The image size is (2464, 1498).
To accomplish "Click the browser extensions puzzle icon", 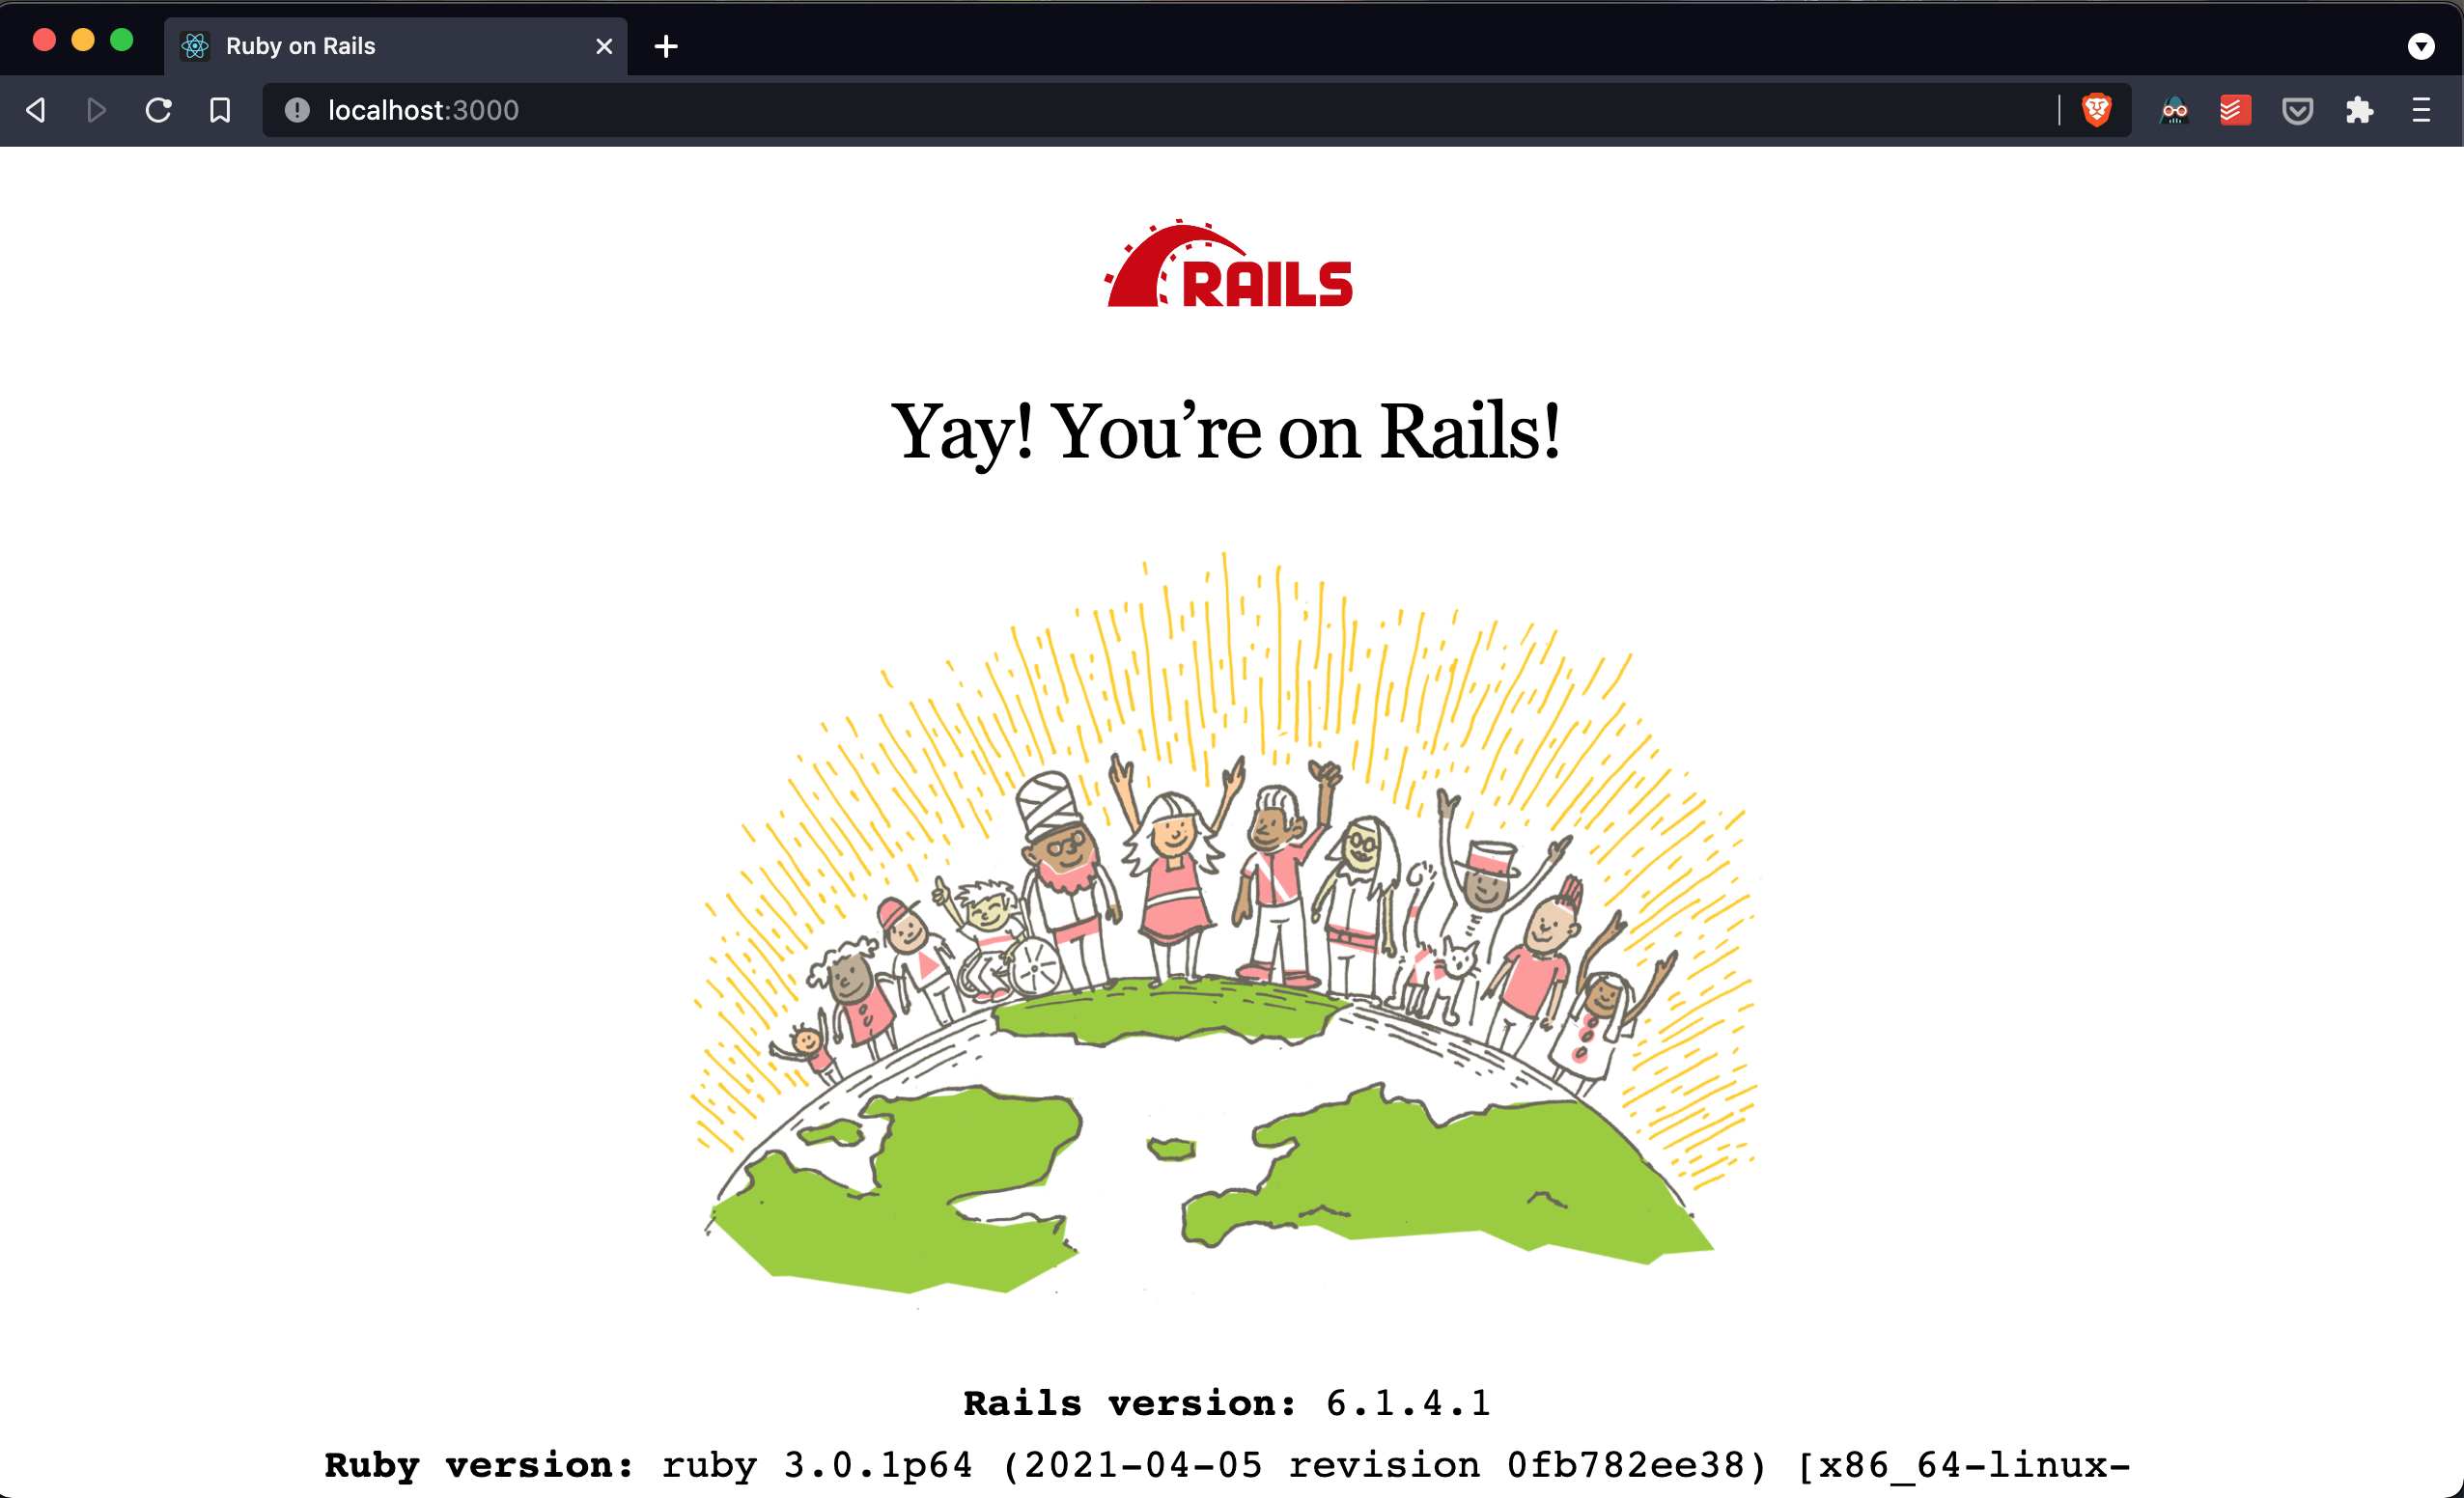I will 2359,111.
